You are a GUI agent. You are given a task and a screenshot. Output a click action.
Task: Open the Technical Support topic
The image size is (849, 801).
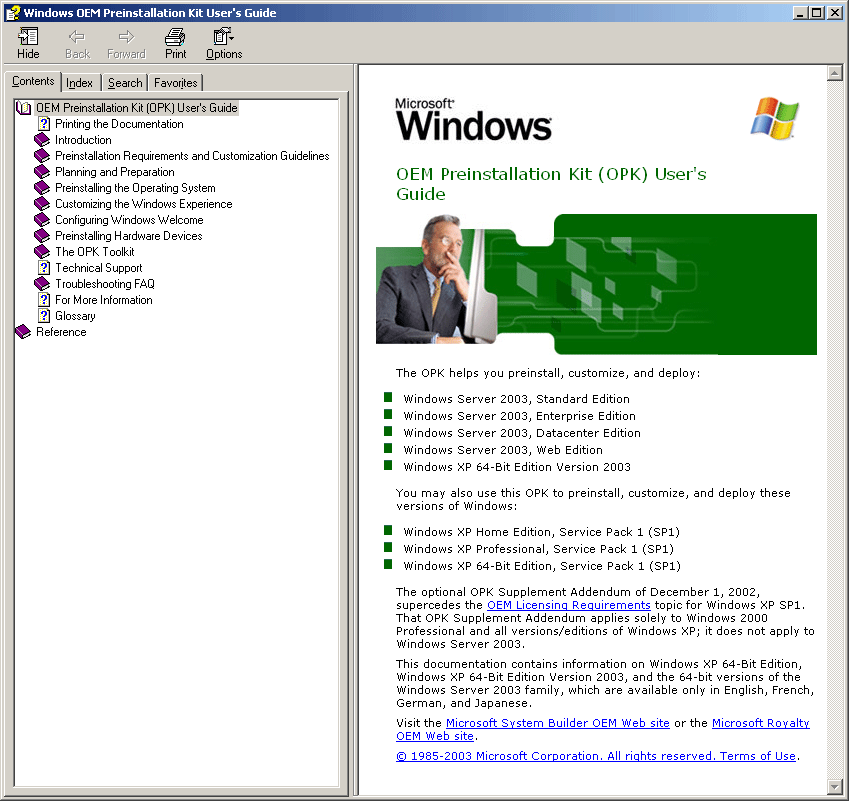coord(99,268)
